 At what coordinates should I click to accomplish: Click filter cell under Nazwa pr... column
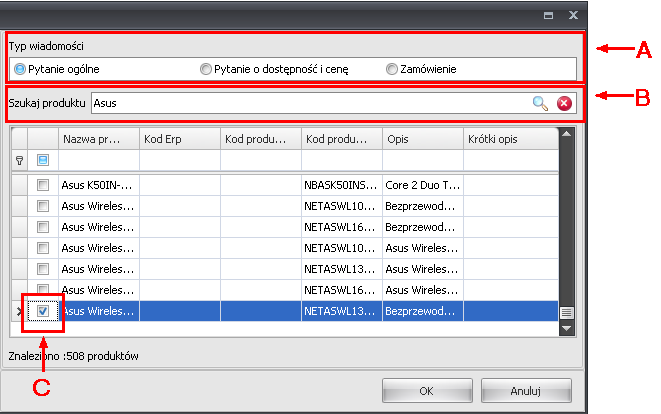(99, 160)
